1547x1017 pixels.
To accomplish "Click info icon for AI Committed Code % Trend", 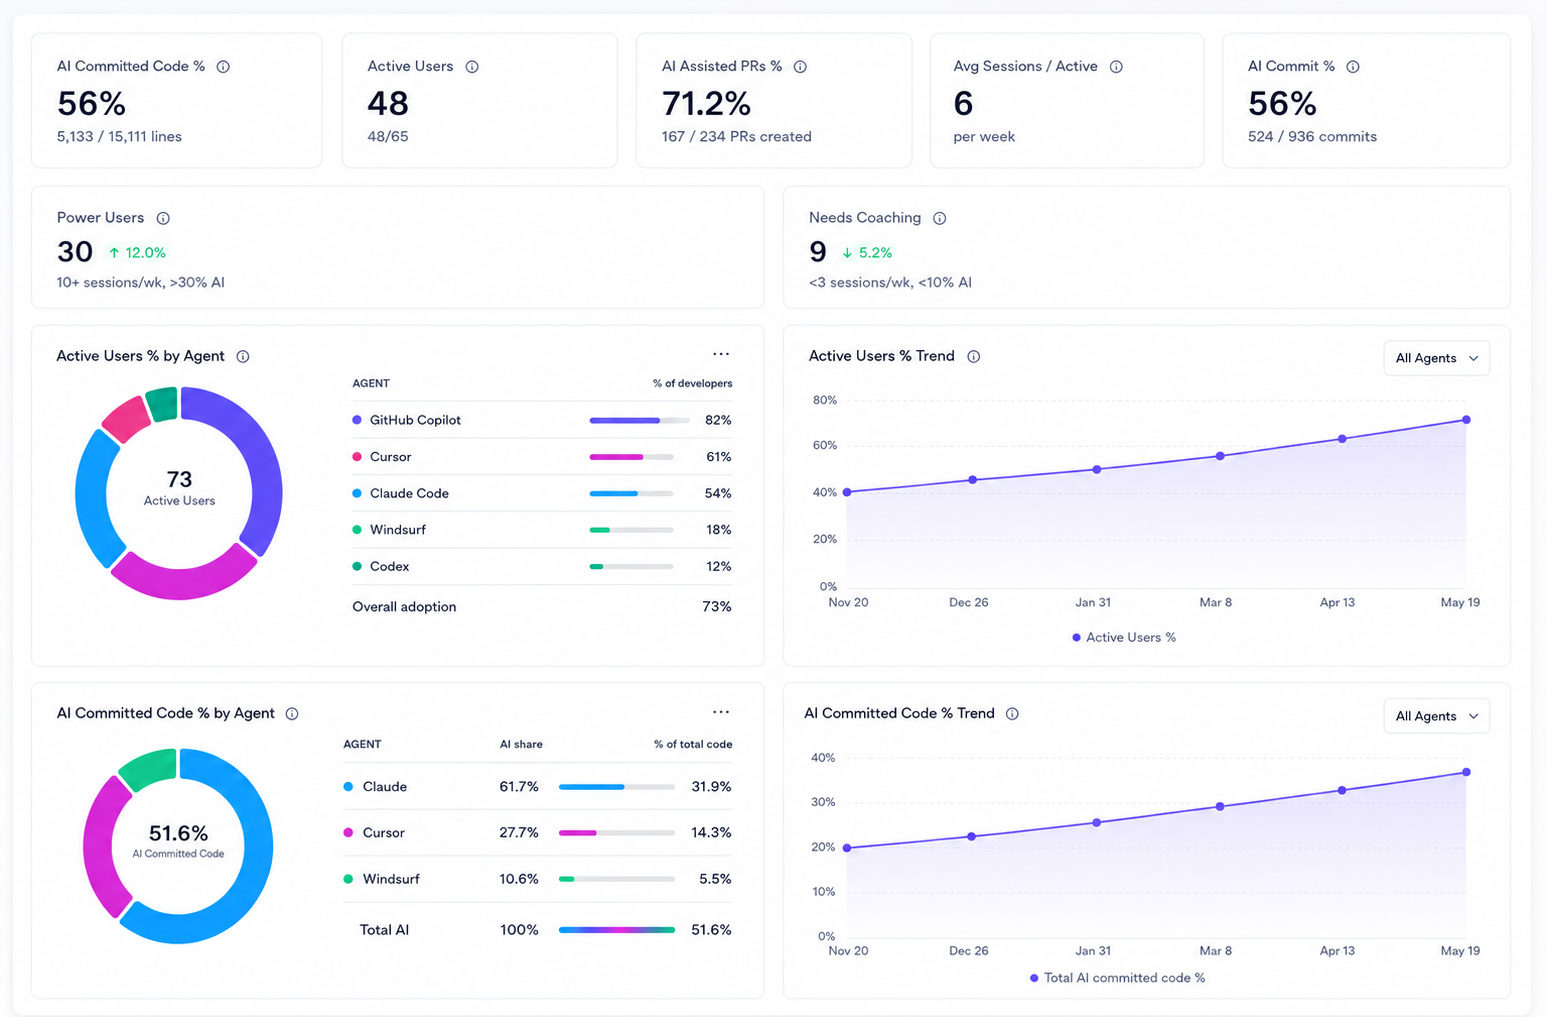I will (x=1012, y=714).
